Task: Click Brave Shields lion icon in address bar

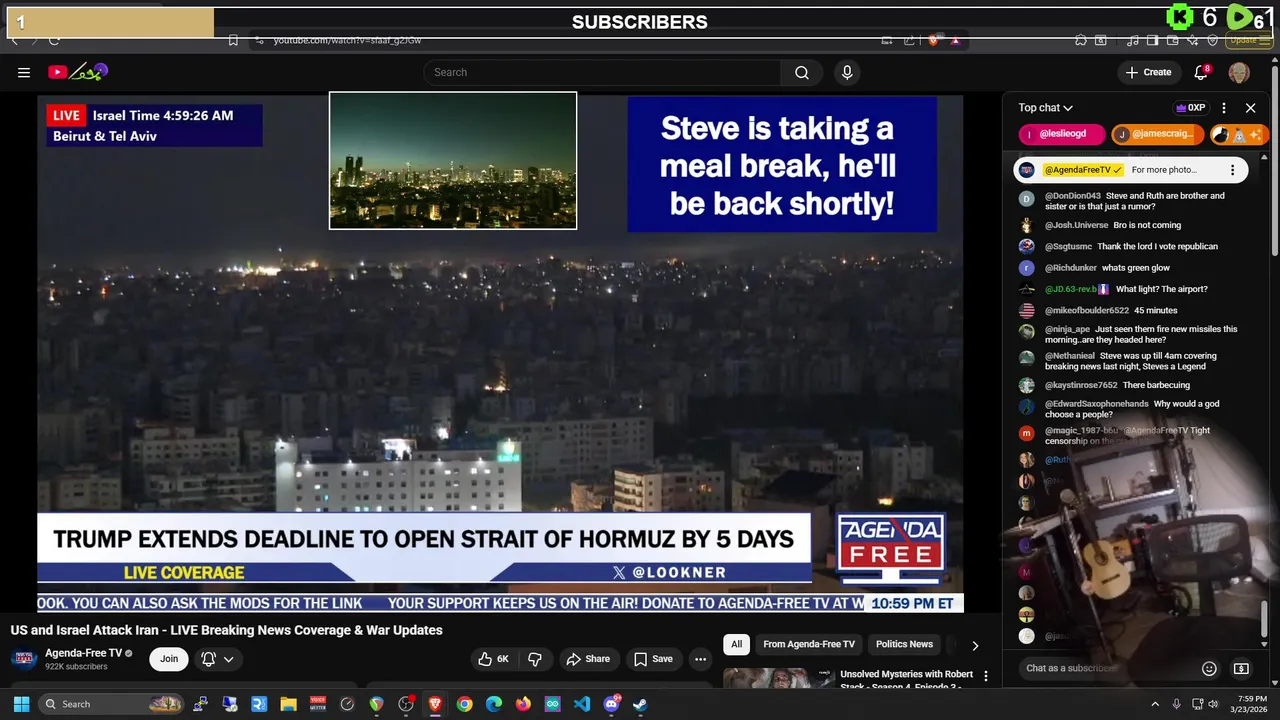Action: pos(933,40)
